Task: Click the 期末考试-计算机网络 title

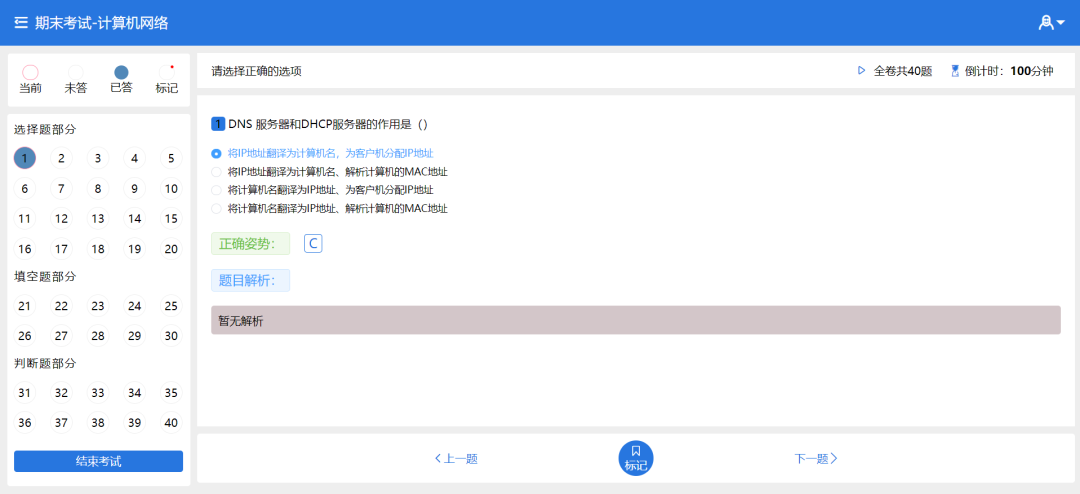Action: click(x=101, y=23)
